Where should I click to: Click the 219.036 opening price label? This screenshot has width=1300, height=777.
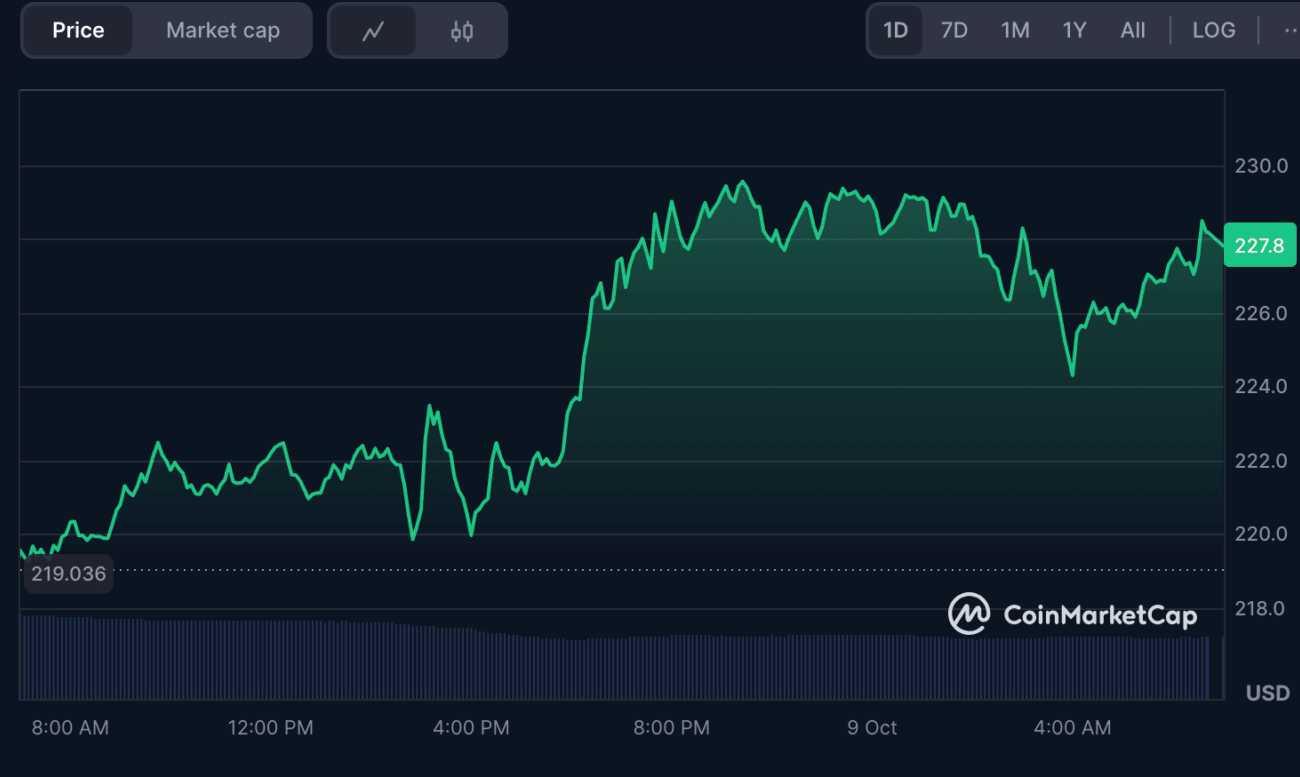point(68,574)
